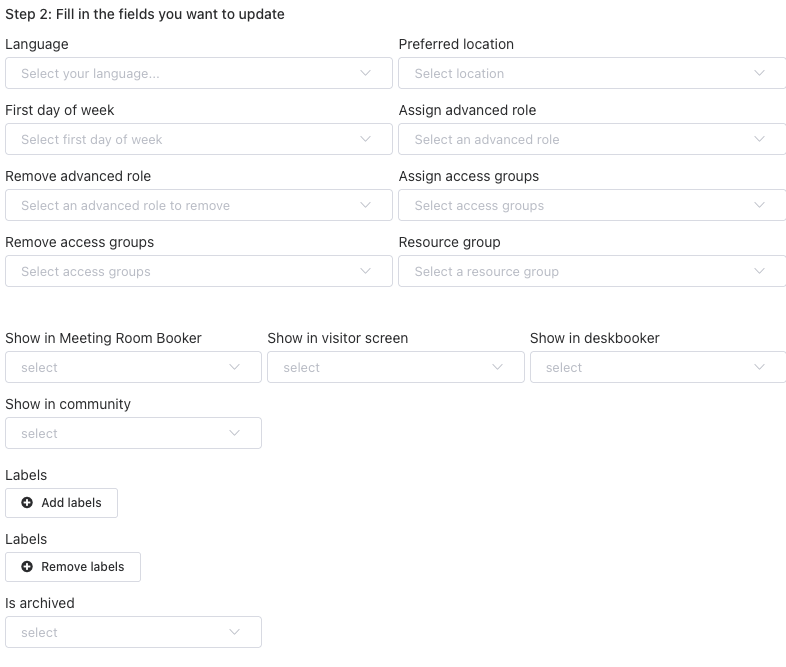Expand the Assign advanced role dropdown
Screen dimensions: 786x667
click(x=591, y=139)
